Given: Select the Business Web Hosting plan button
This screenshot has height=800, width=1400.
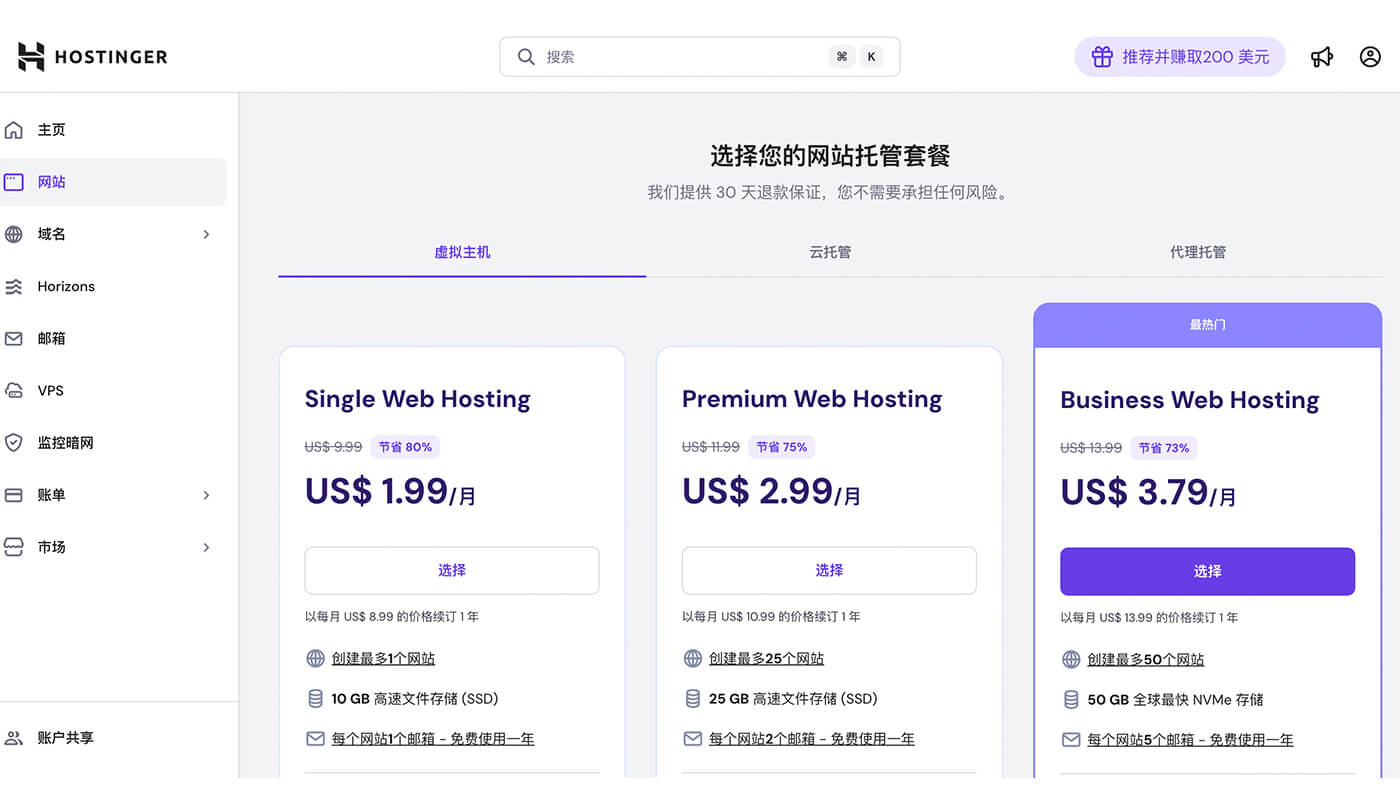Looking at the screenshot, I should (x=1207, y=571).
